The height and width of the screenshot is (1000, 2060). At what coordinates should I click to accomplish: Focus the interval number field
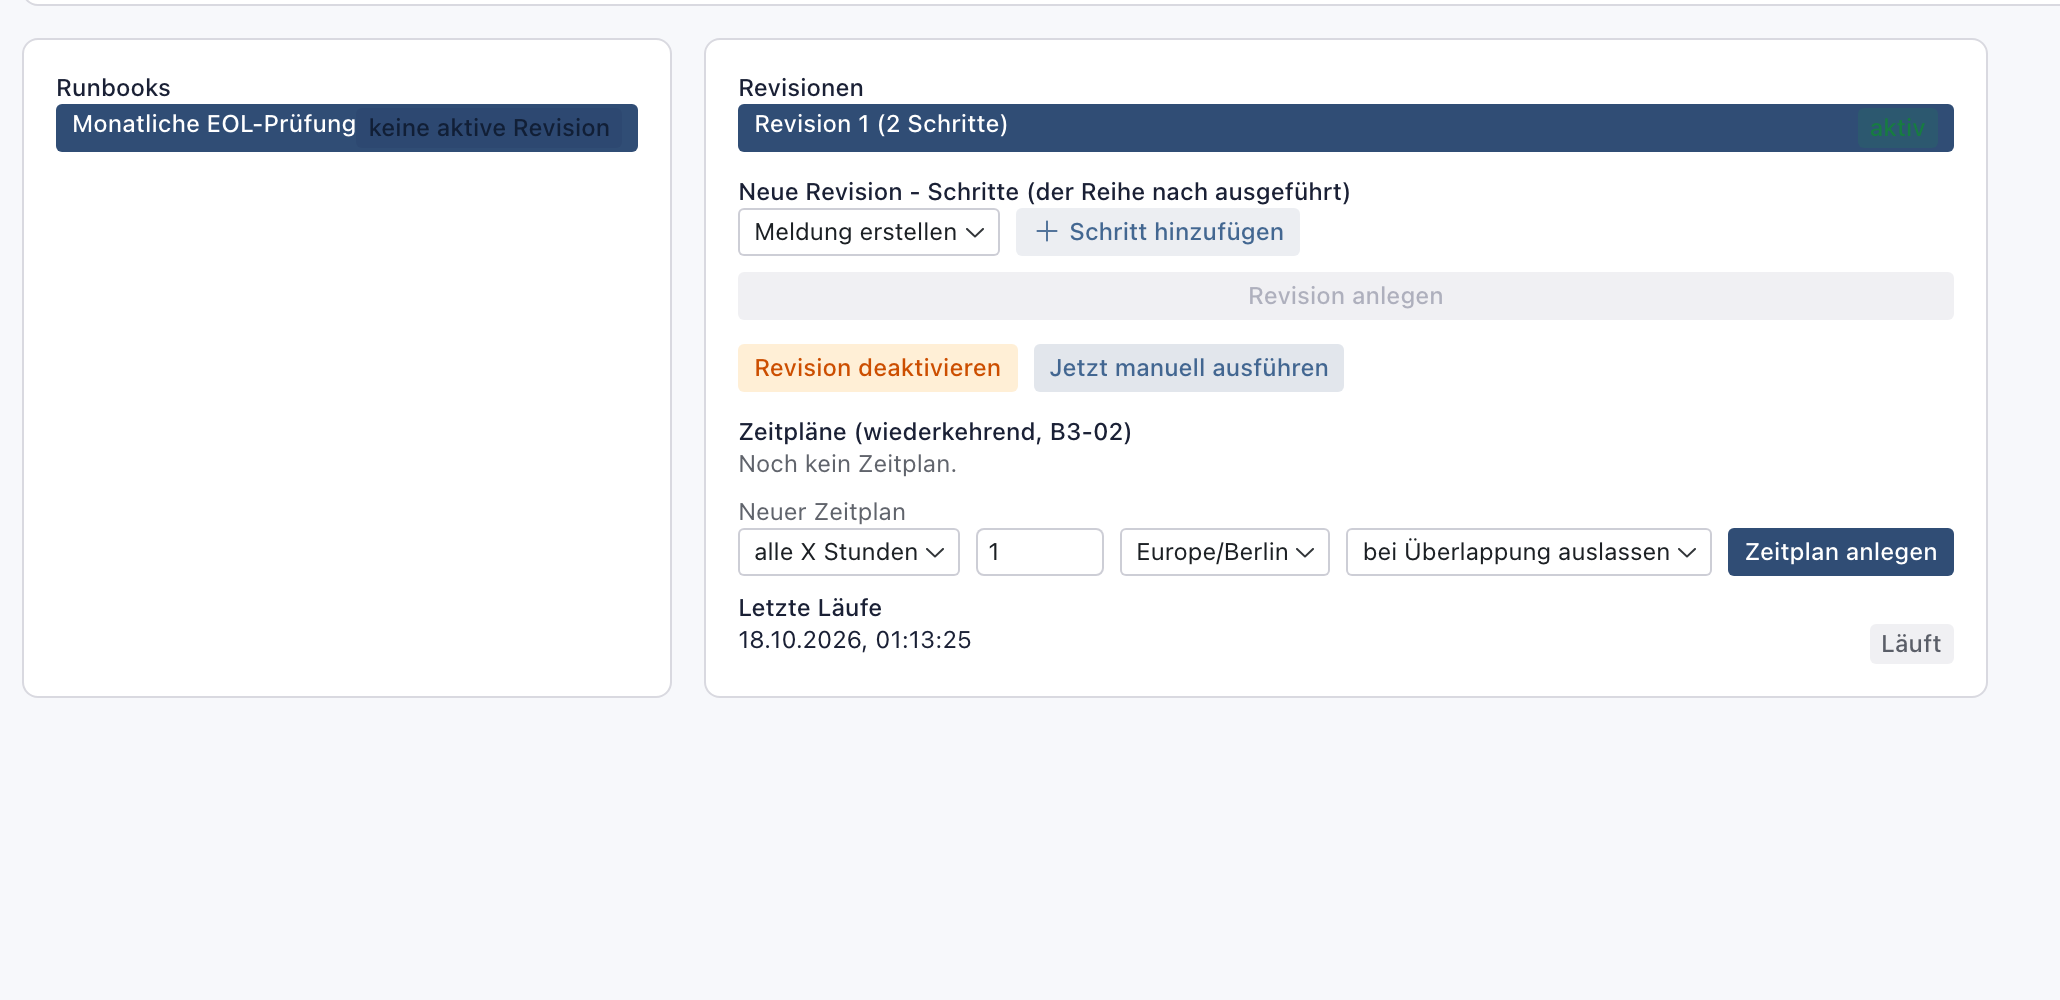pos(1039,552)
